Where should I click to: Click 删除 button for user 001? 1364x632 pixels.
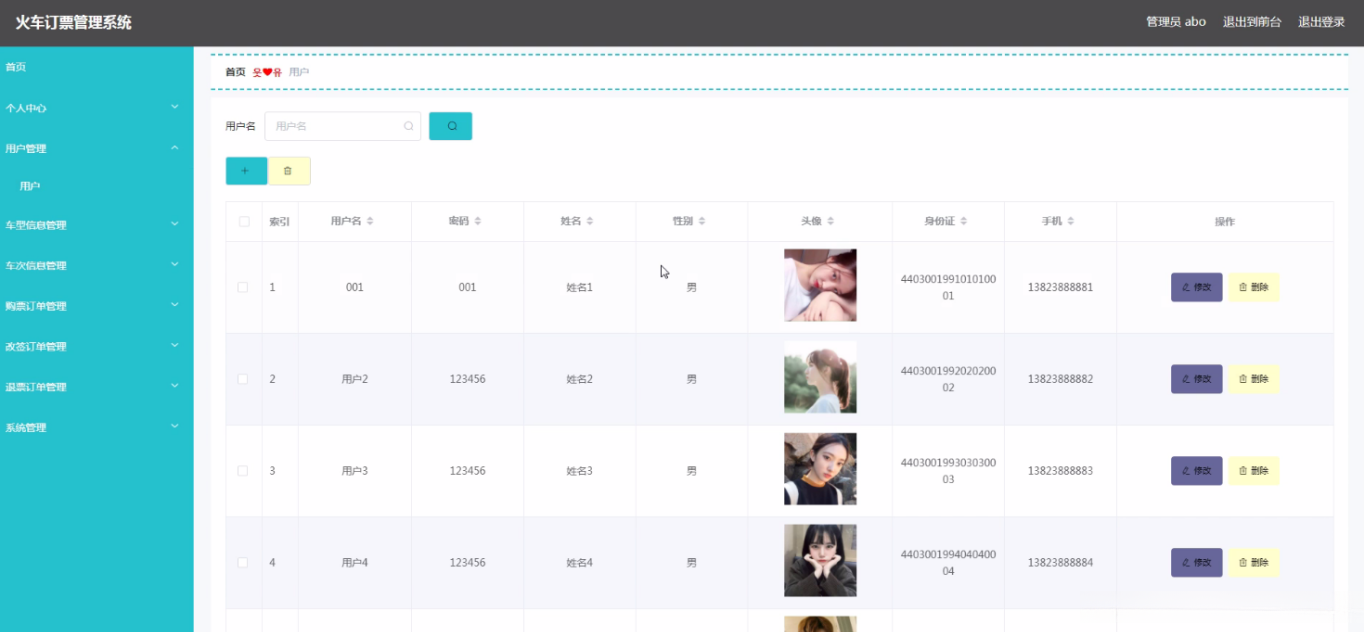1253,287
